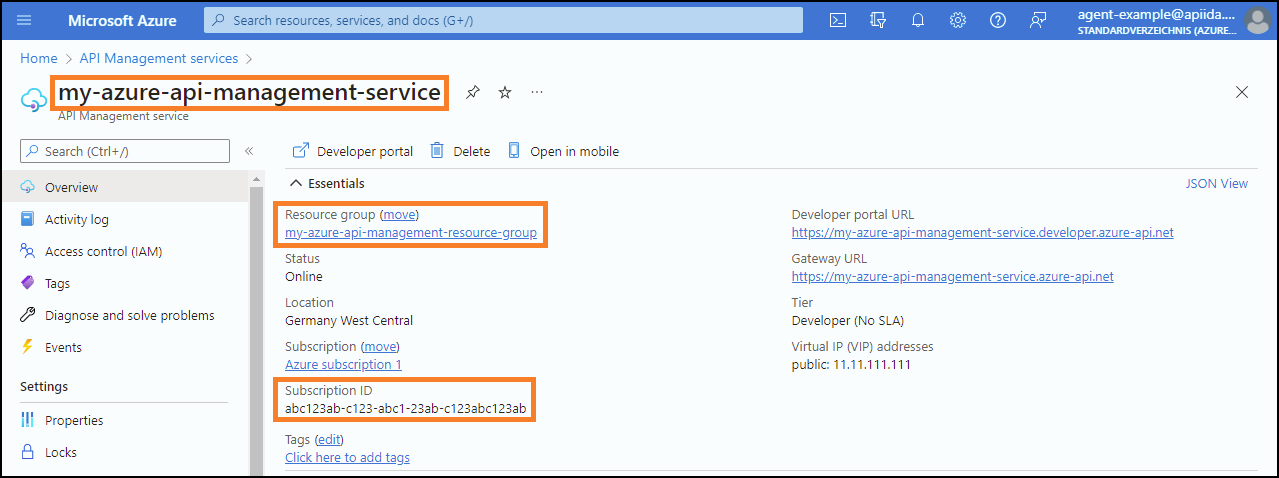This screenshot has height=478, width=1279.
Task: Click the move link next to Subscription
Action: (380, 346)
